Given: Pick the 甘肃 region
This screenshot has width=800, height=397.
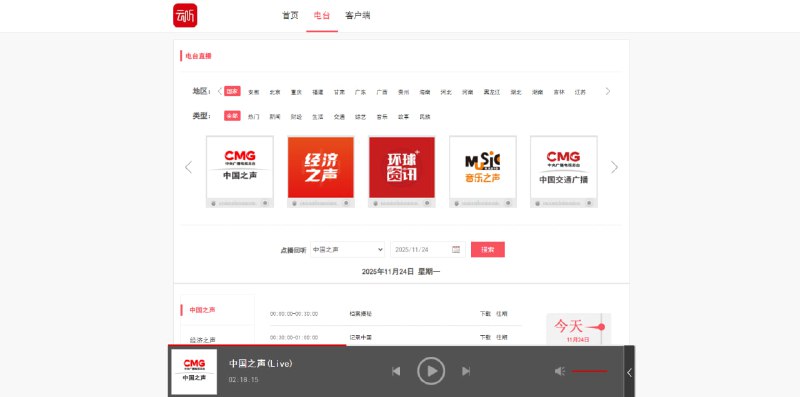Looking at the screenshot, I should pos(339,92).
